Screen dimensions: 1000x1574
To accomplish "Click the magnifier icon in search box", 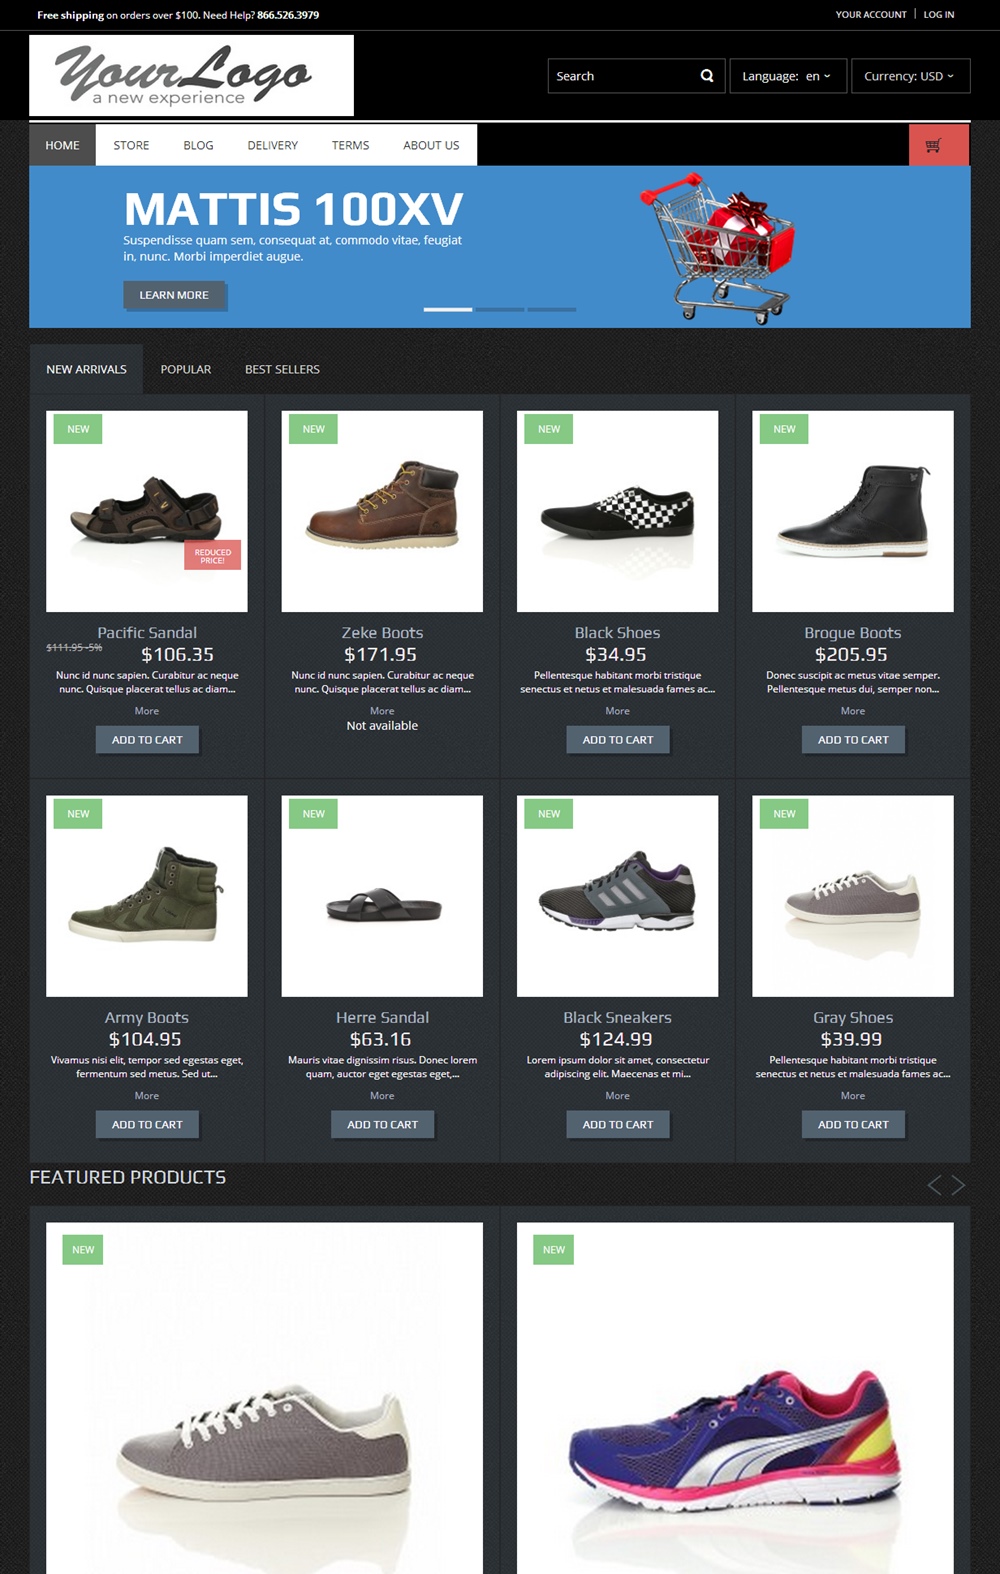I will pyautogui.click(x=707, y=76).
